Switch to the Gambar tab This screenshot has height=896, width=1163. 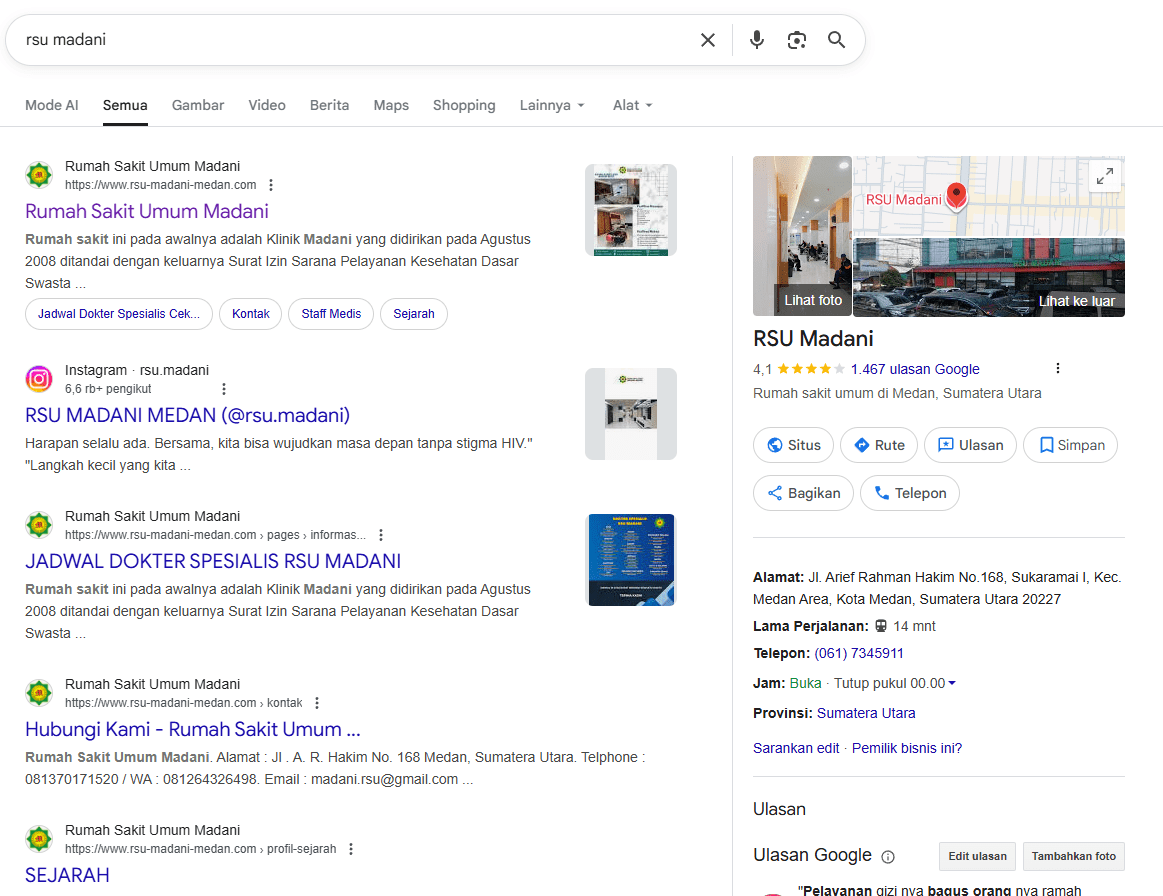click(x=197, y=105)
